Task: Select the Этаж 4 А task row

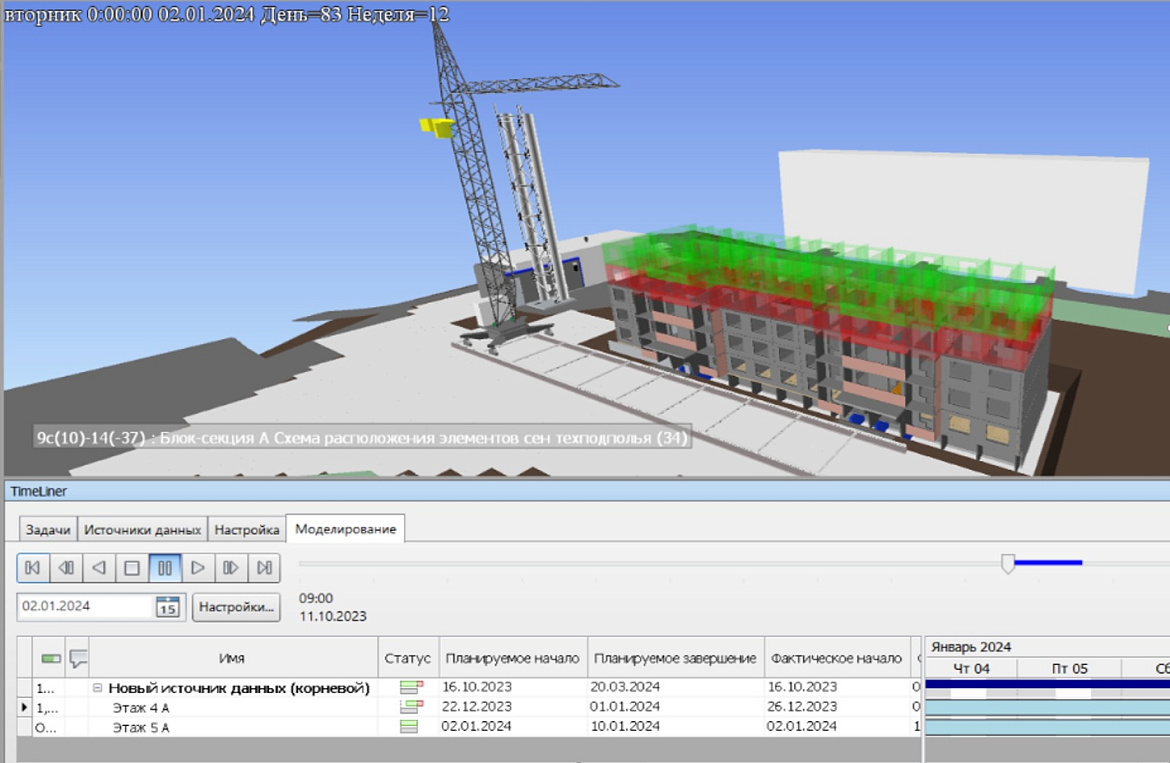Action: [x=140, y=707]
